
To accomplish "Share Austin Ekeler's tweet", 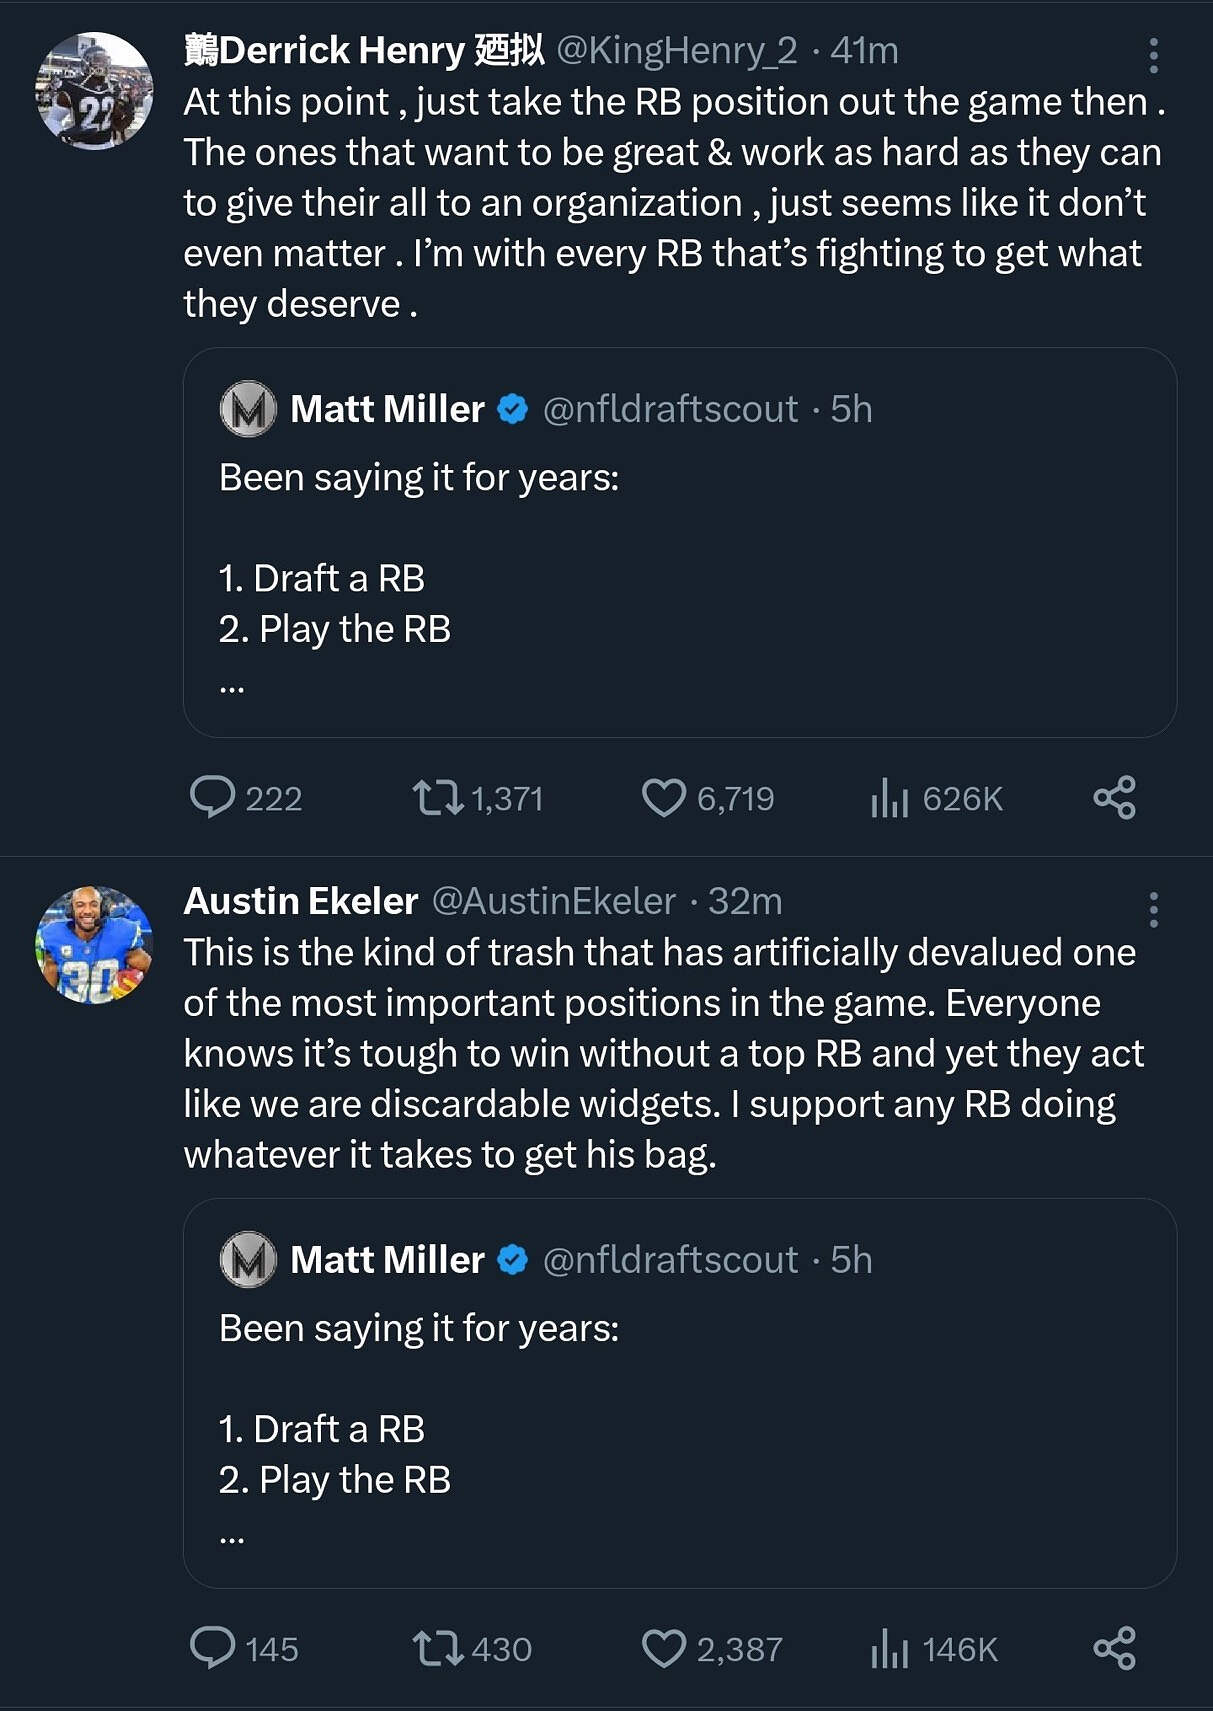I will tap(1114, 1648).
